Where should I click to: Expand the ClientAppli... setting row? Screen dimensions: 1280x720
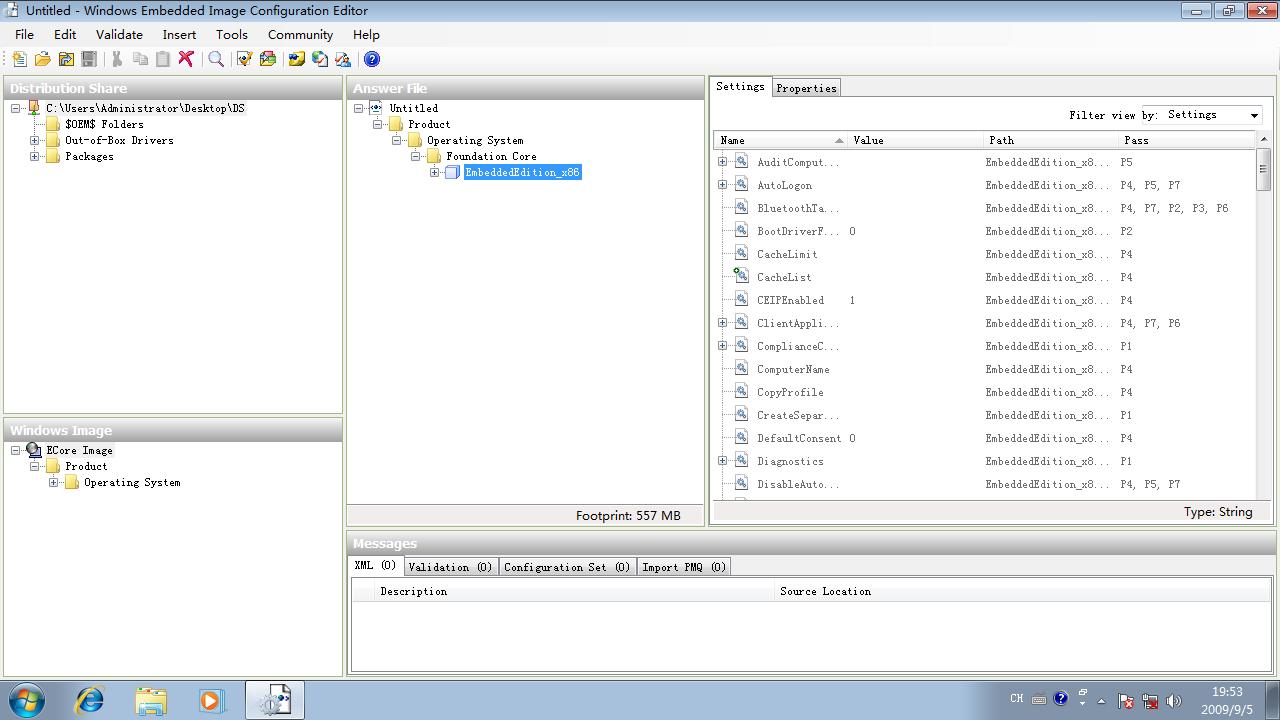click(722, 323)
